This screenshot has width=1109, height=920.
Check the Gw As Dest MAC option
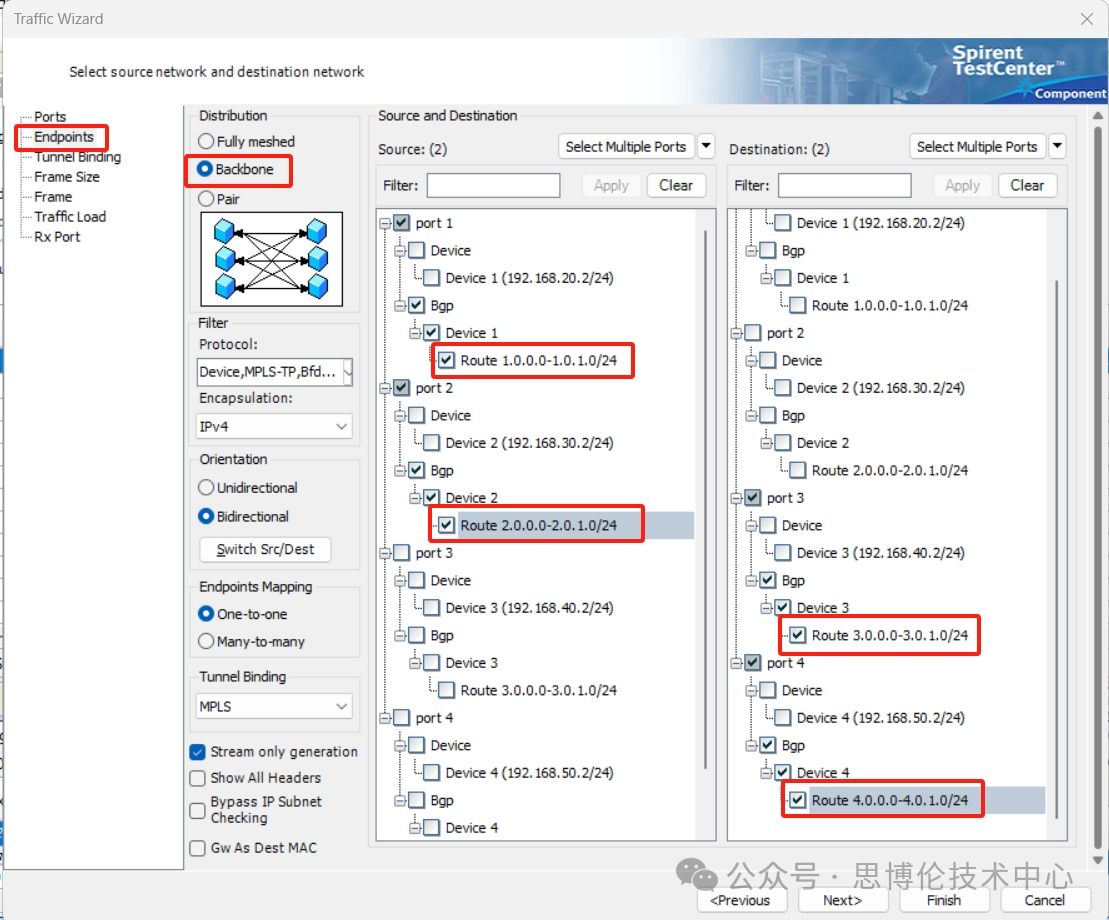(198, 848)
